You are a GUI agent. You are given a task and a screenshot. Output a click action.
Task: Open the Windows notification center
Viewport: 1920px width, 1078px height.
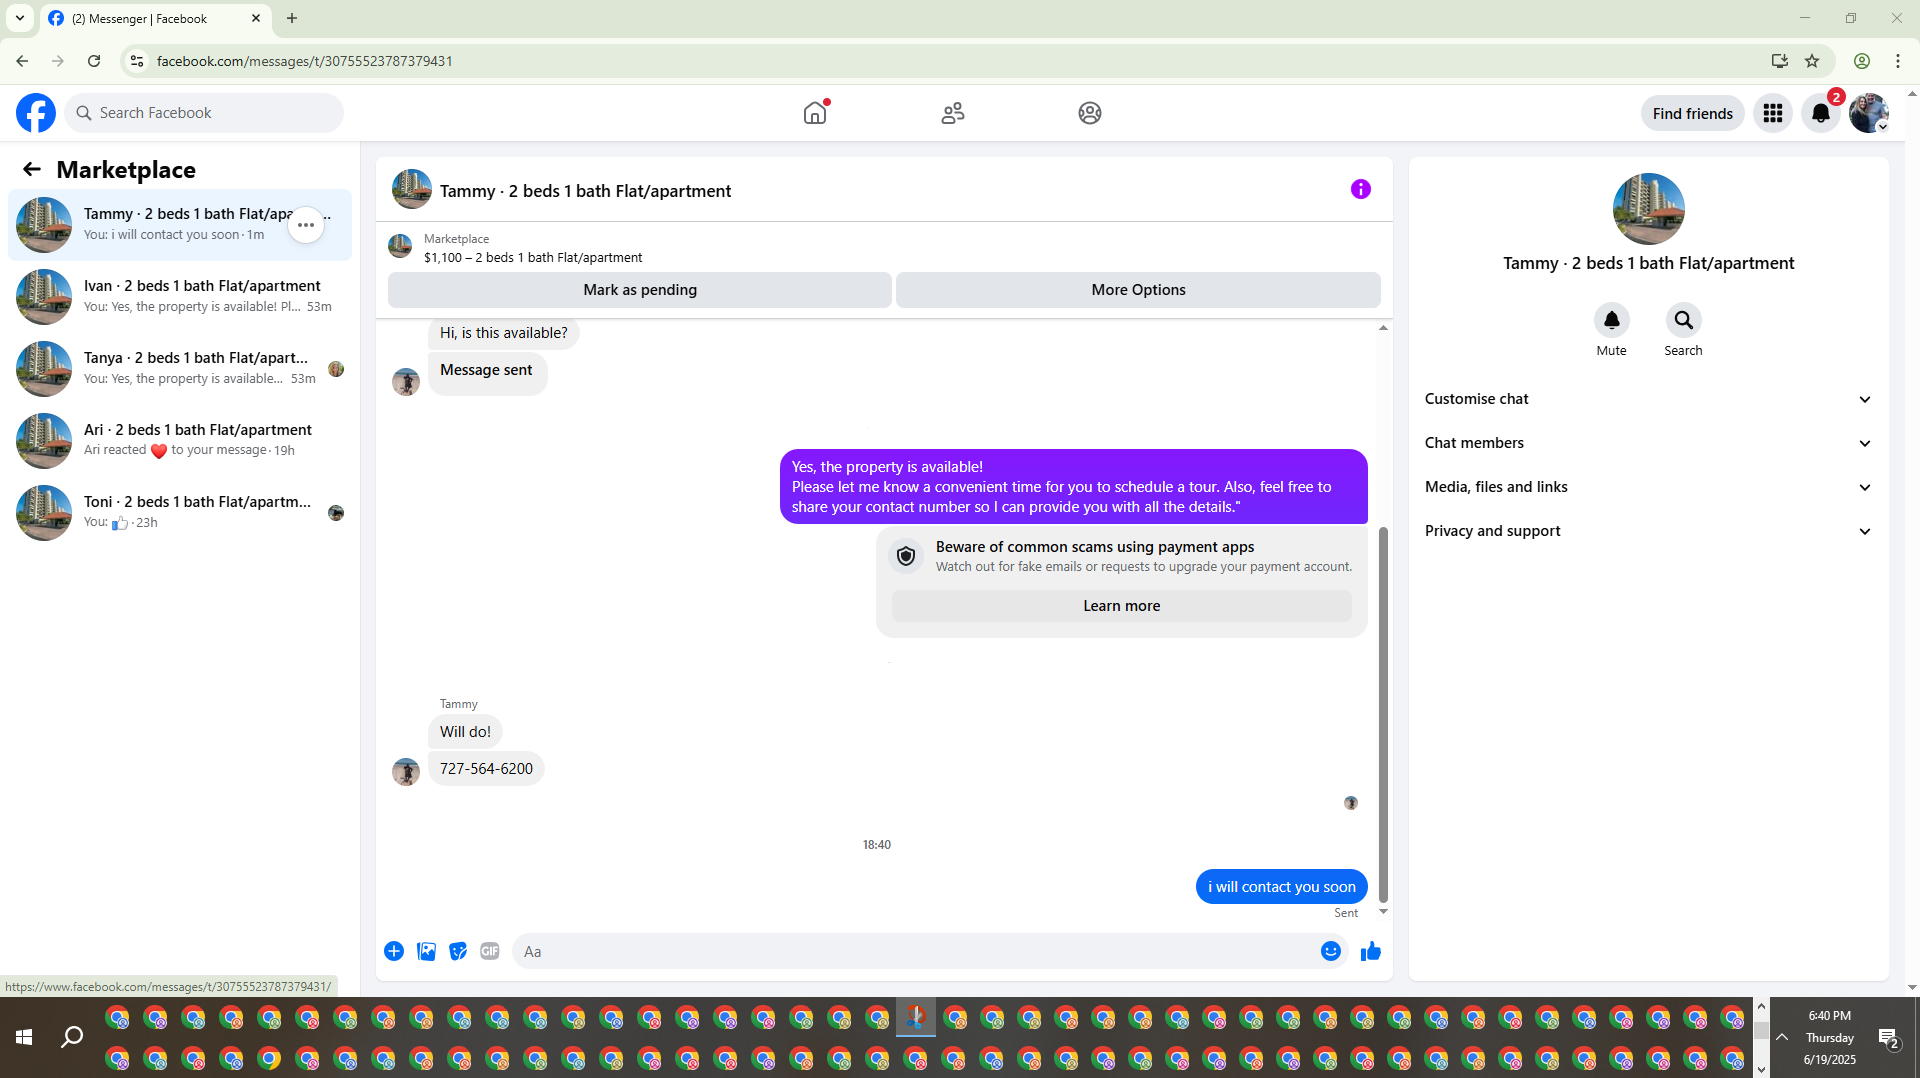point(1888,1037)
